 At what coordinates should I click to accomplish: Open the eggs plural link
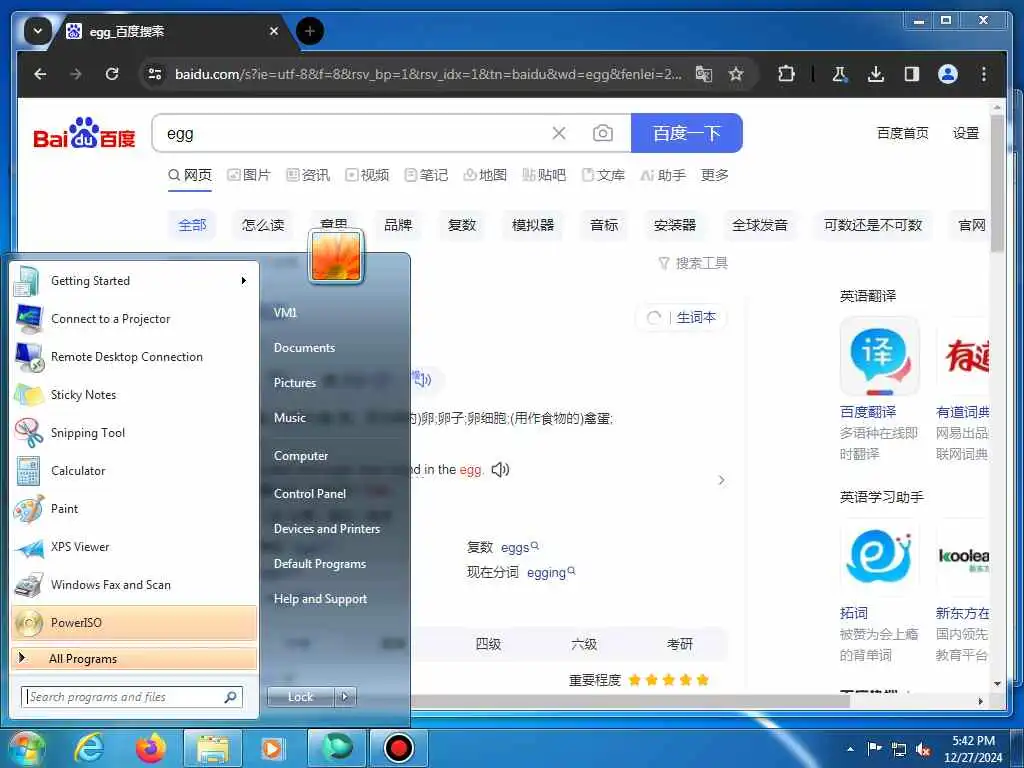point(520,547)
